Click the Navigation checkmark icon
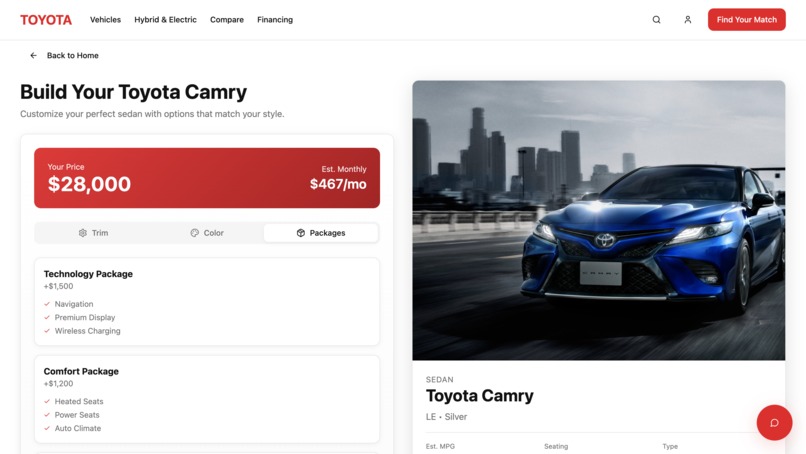This screenshot has height=454, width=806. (47, 304)
